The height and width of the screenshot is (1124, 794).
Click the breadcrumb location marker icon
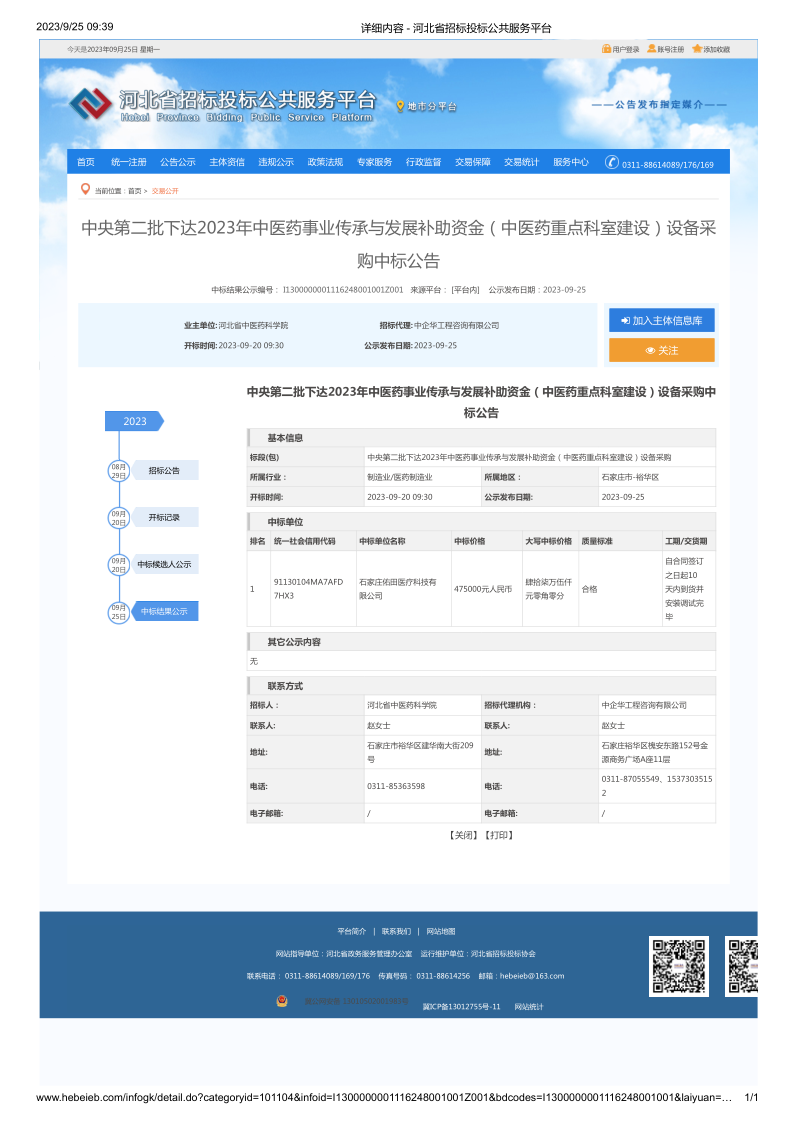(x=85, y=189)
